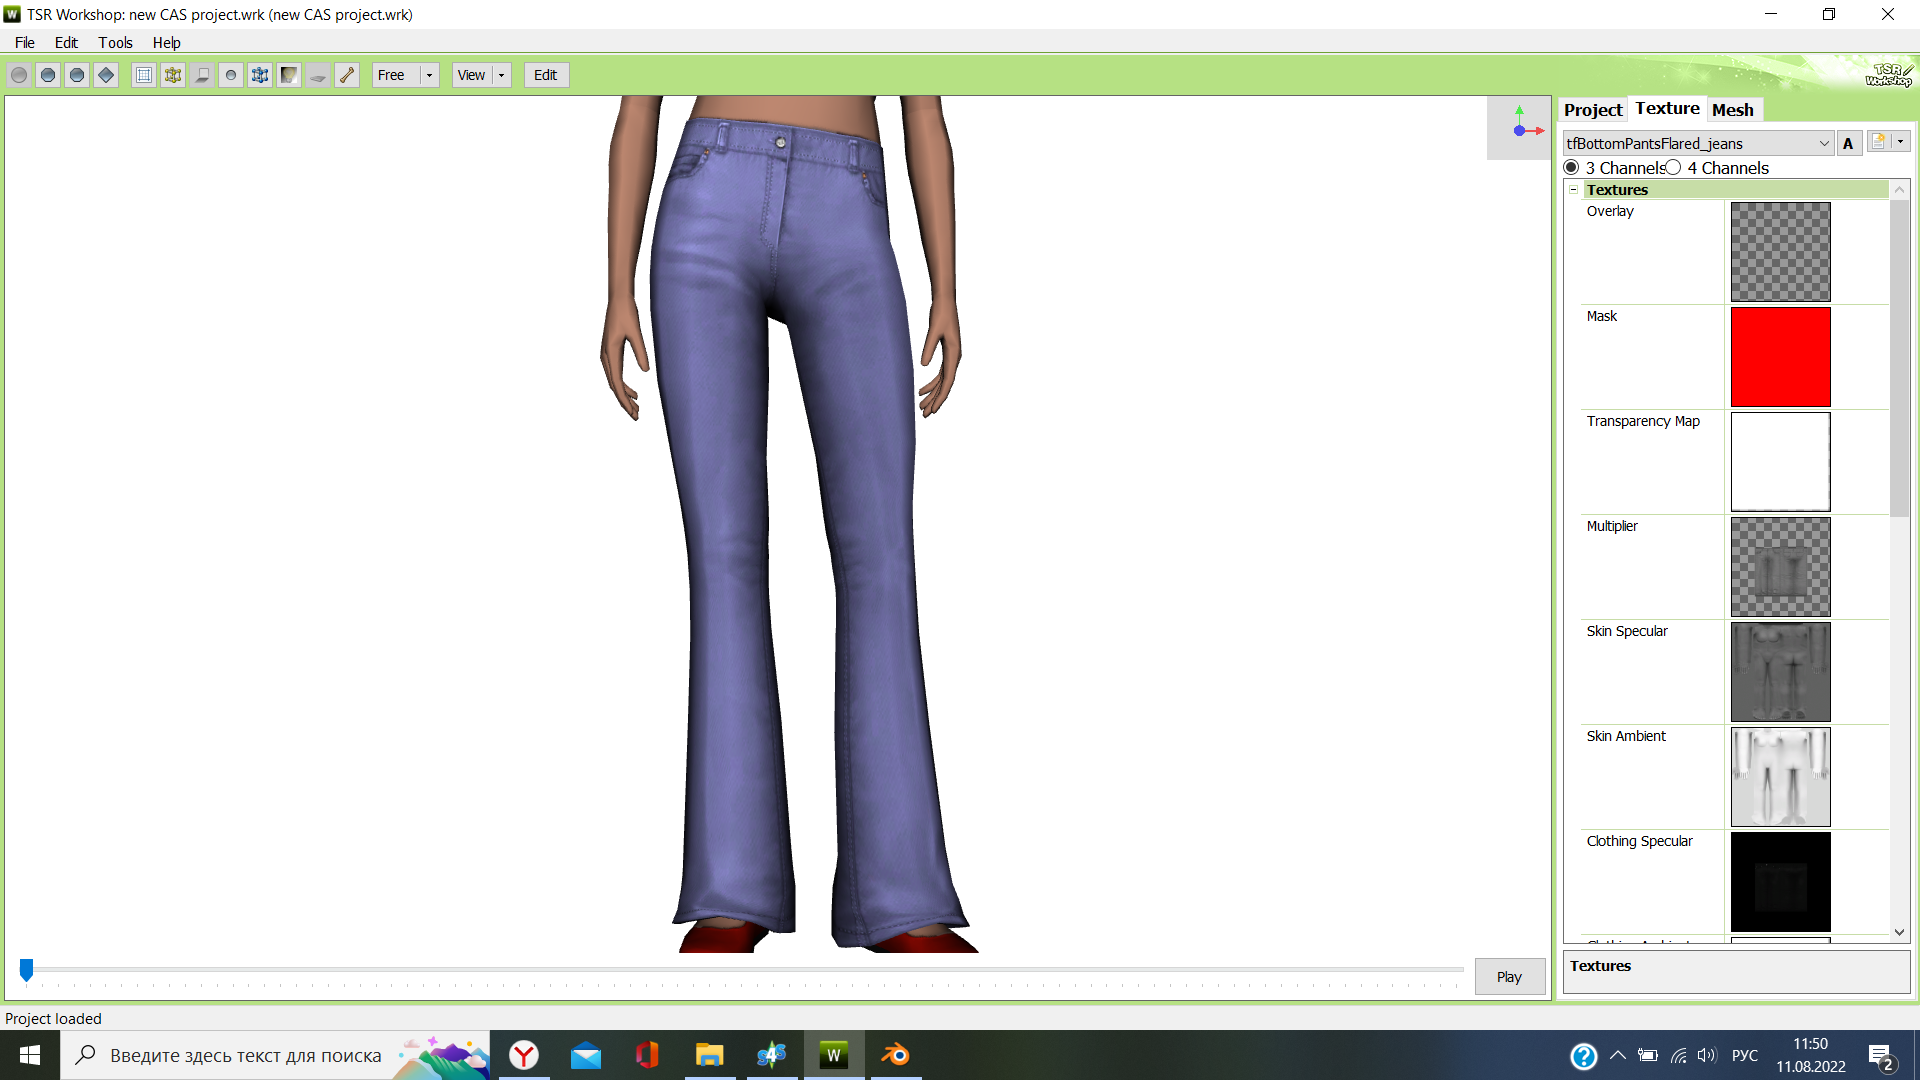This screenshot has width=1920, height=1080.
Task: Open the Blender icon on the taskbar
Action: [895, 1055]
